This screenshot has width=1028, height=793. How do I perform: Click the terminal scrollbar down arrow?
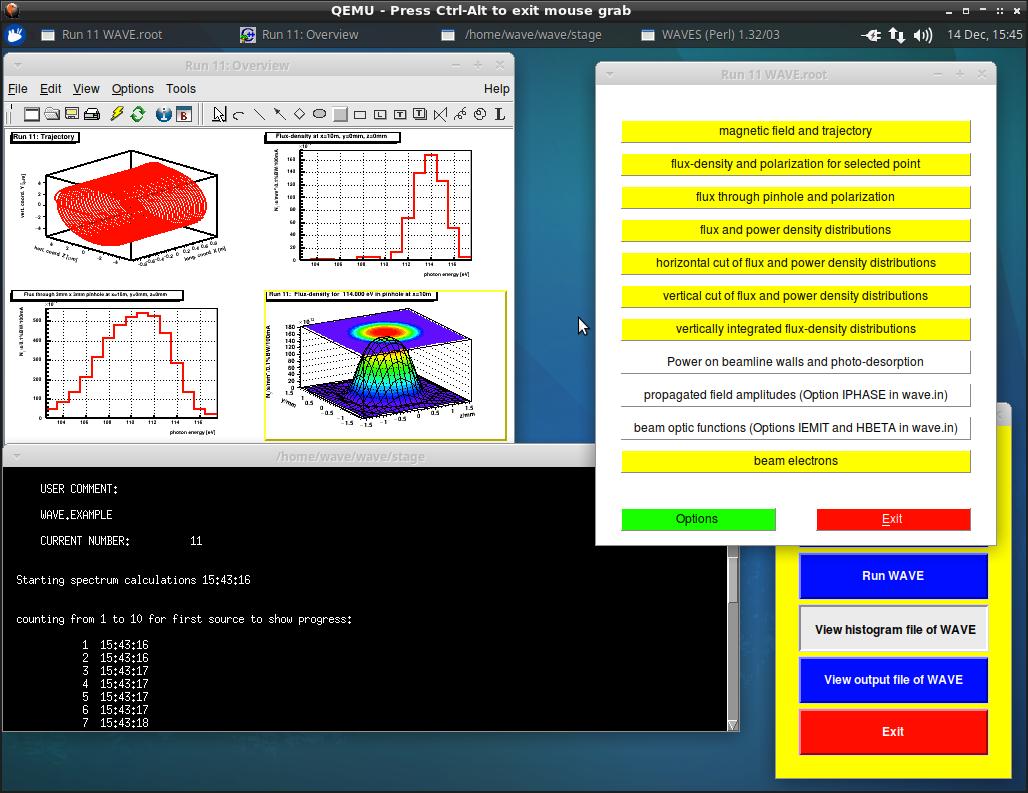tap(732, 724)
